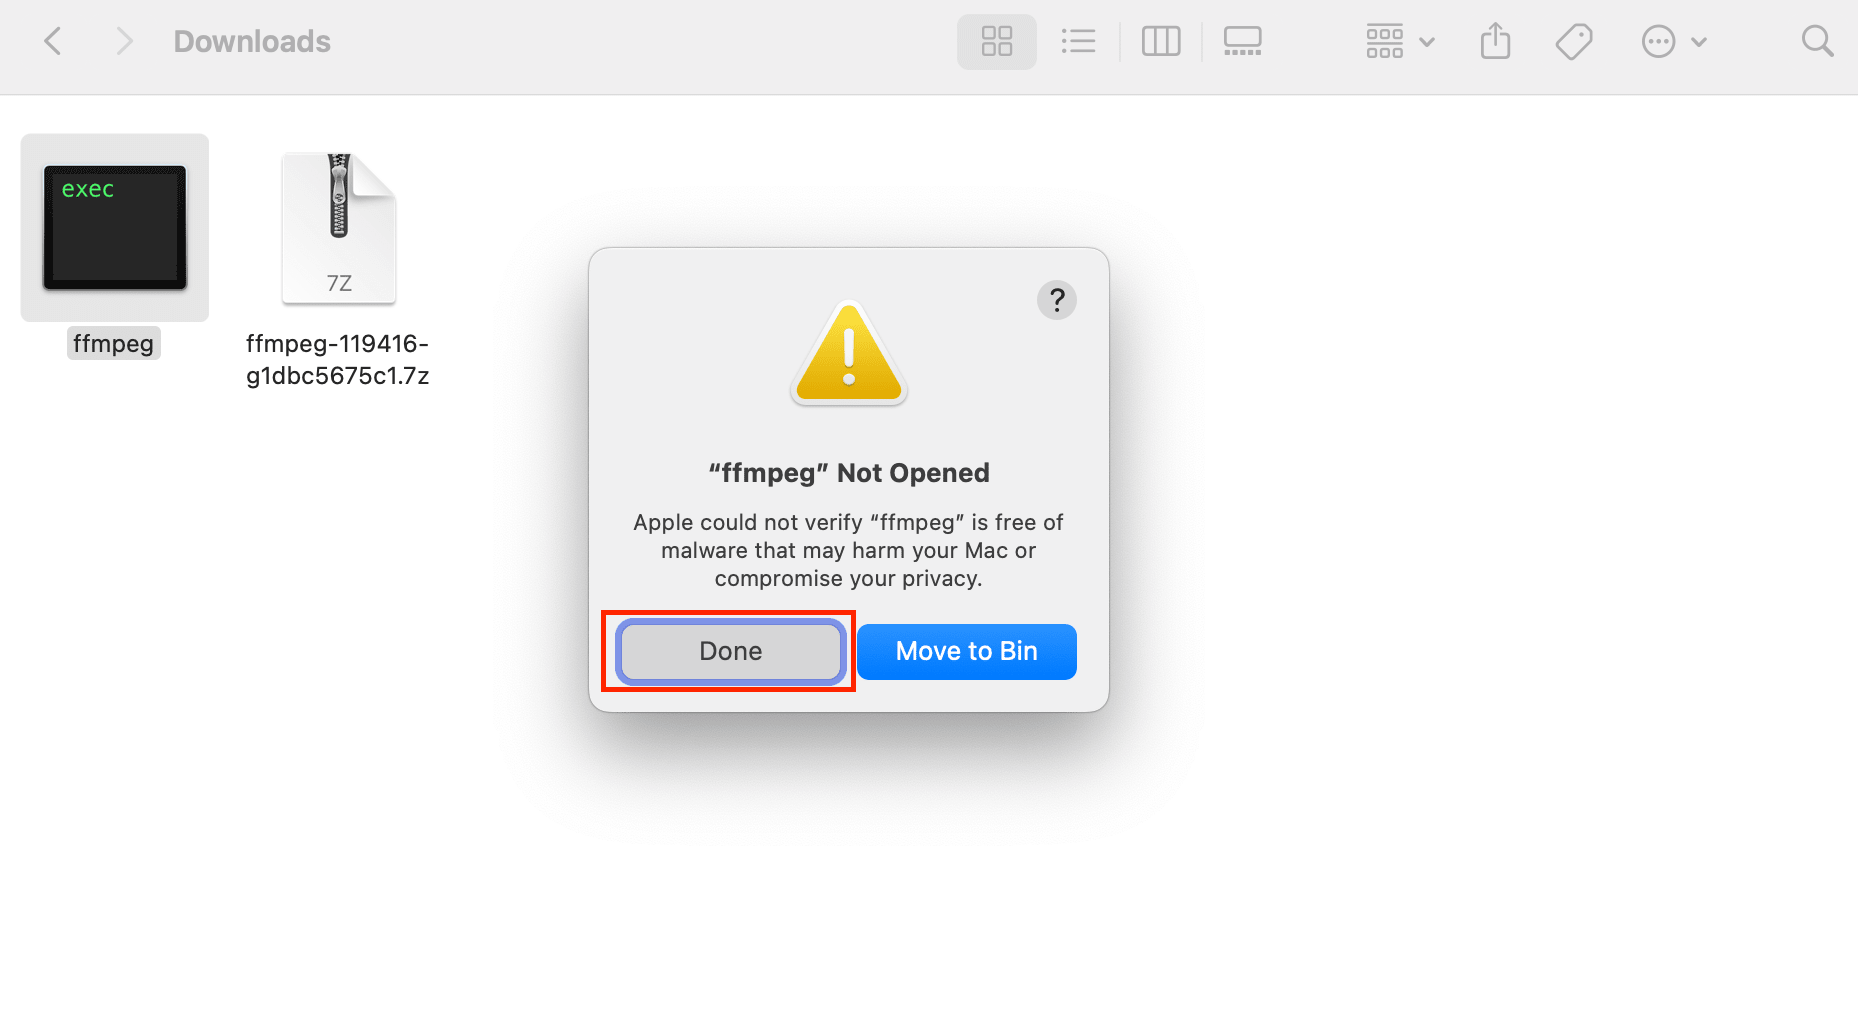The image size is (1858, 1034).
Task: Dismiss the warning with Done
Action: (x=731, y=651)
